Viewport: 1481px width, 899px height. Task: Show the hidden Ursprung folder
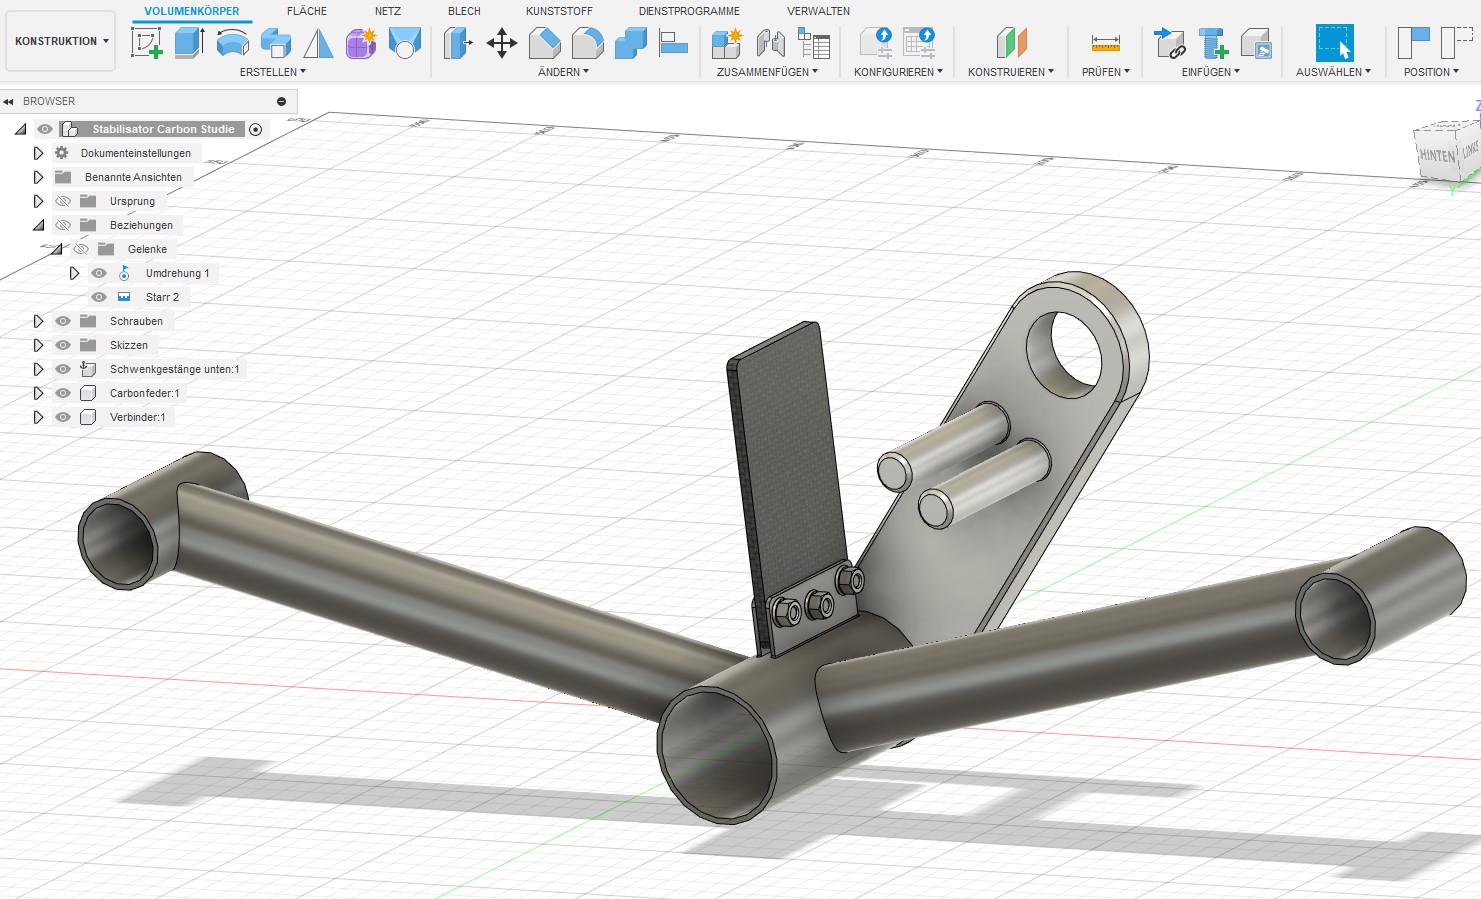point(63,201)
